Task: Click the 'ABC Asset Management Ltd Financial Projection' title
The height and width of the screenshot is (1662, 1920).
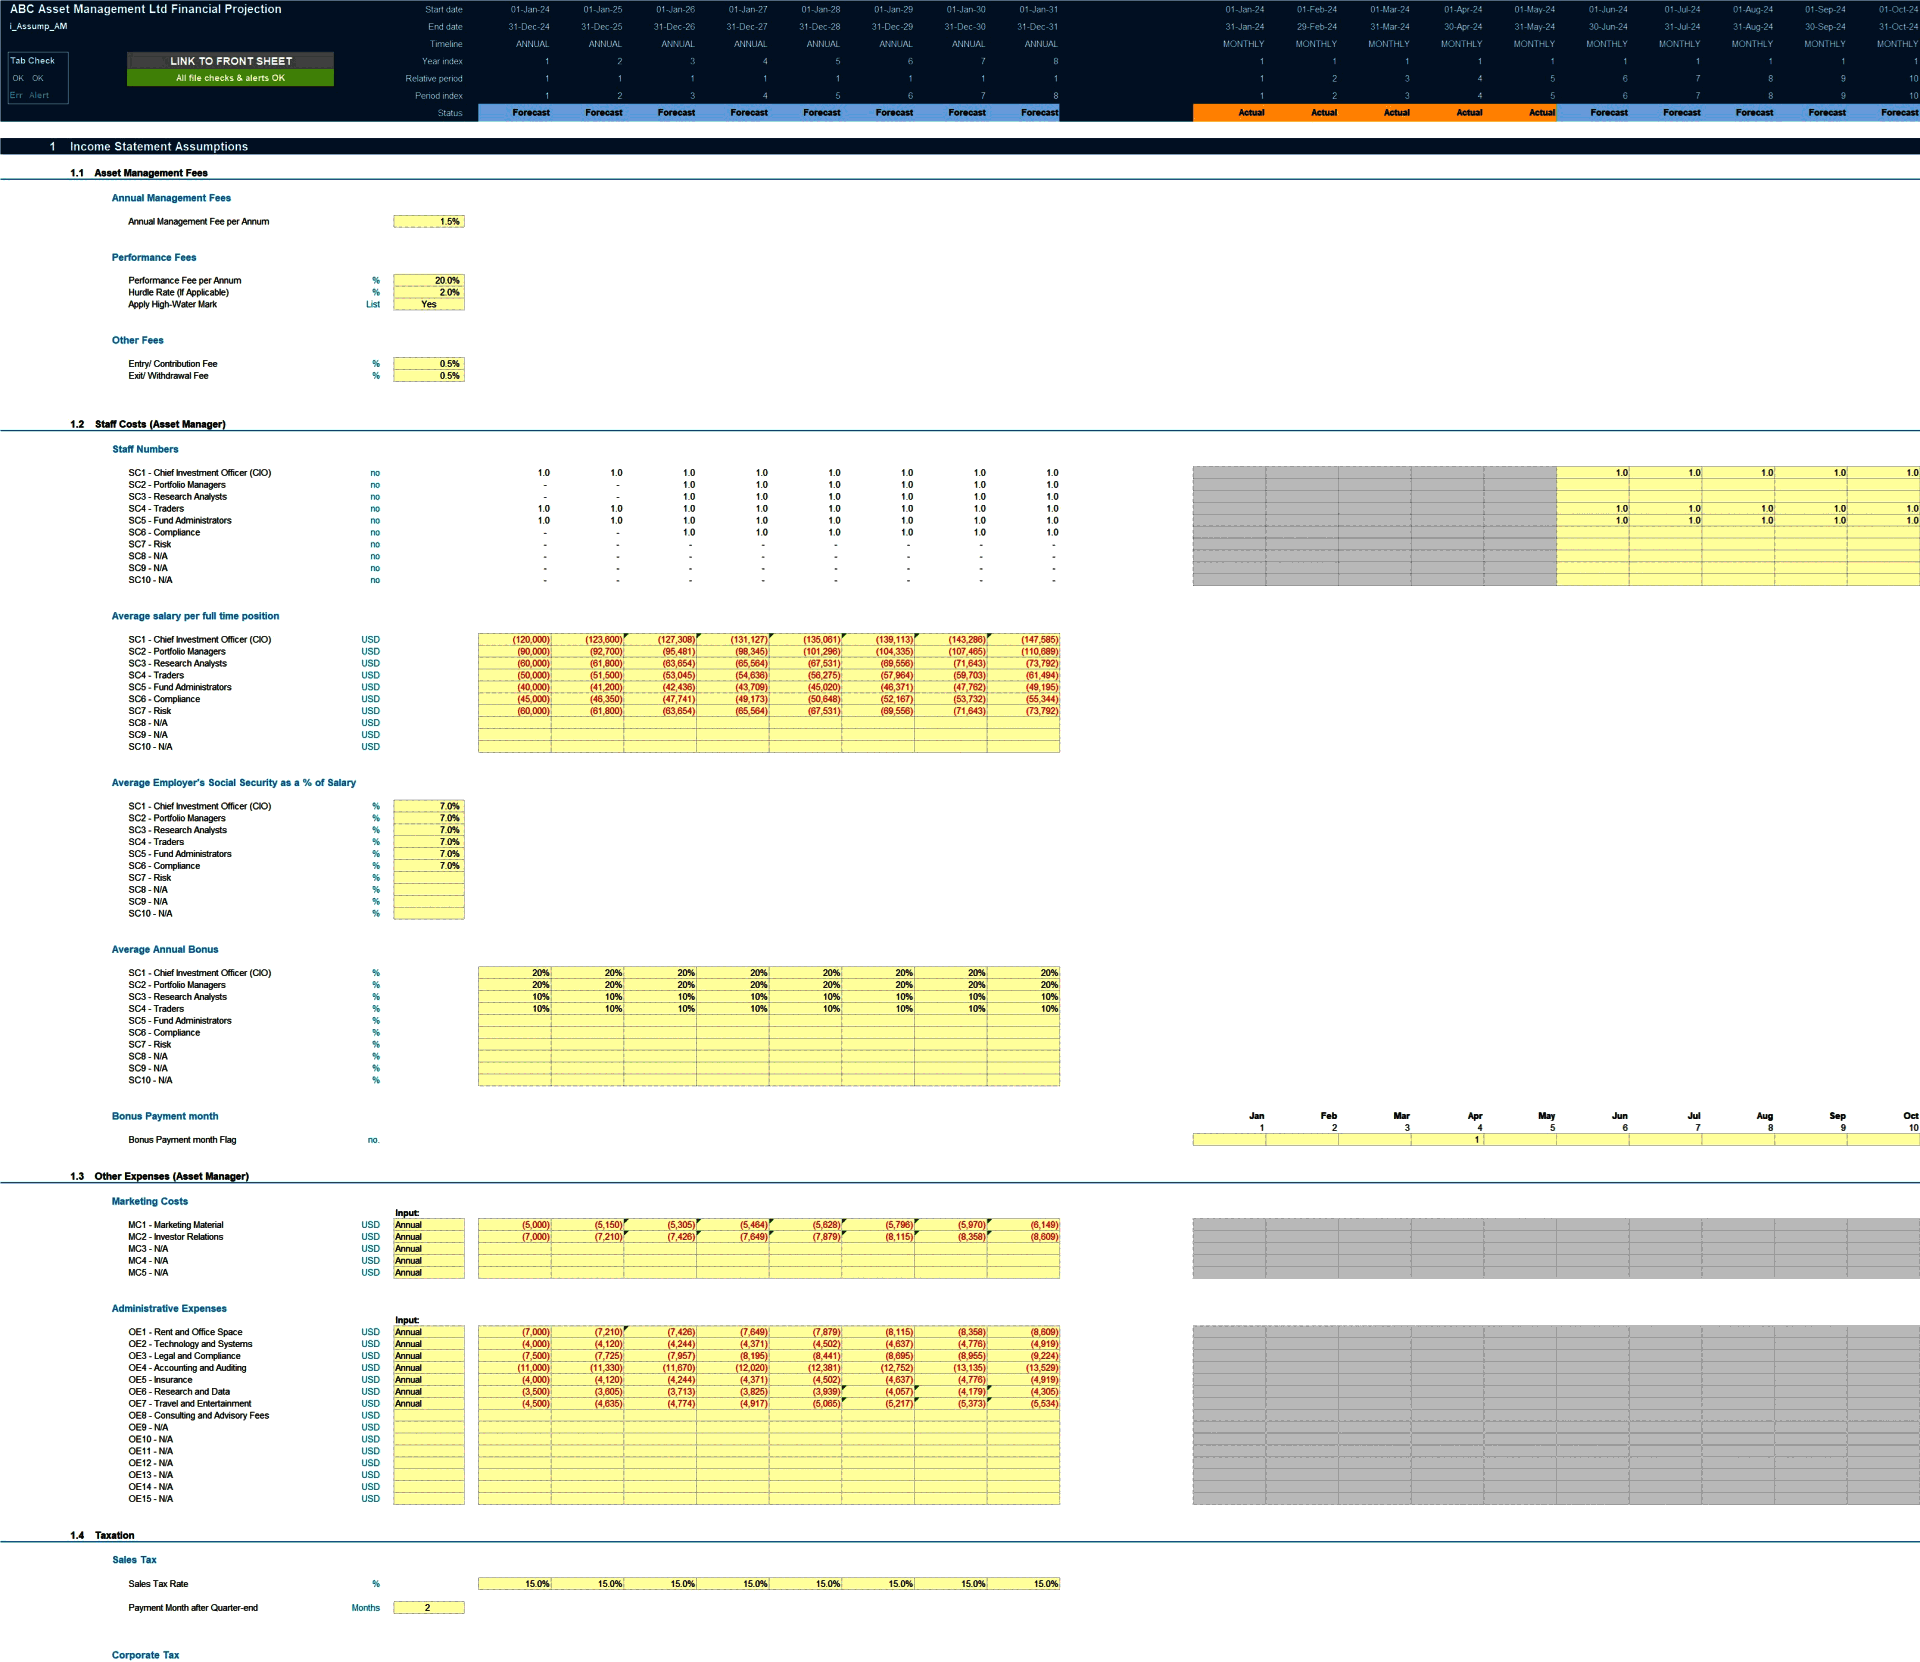Action: click(146, 9)
